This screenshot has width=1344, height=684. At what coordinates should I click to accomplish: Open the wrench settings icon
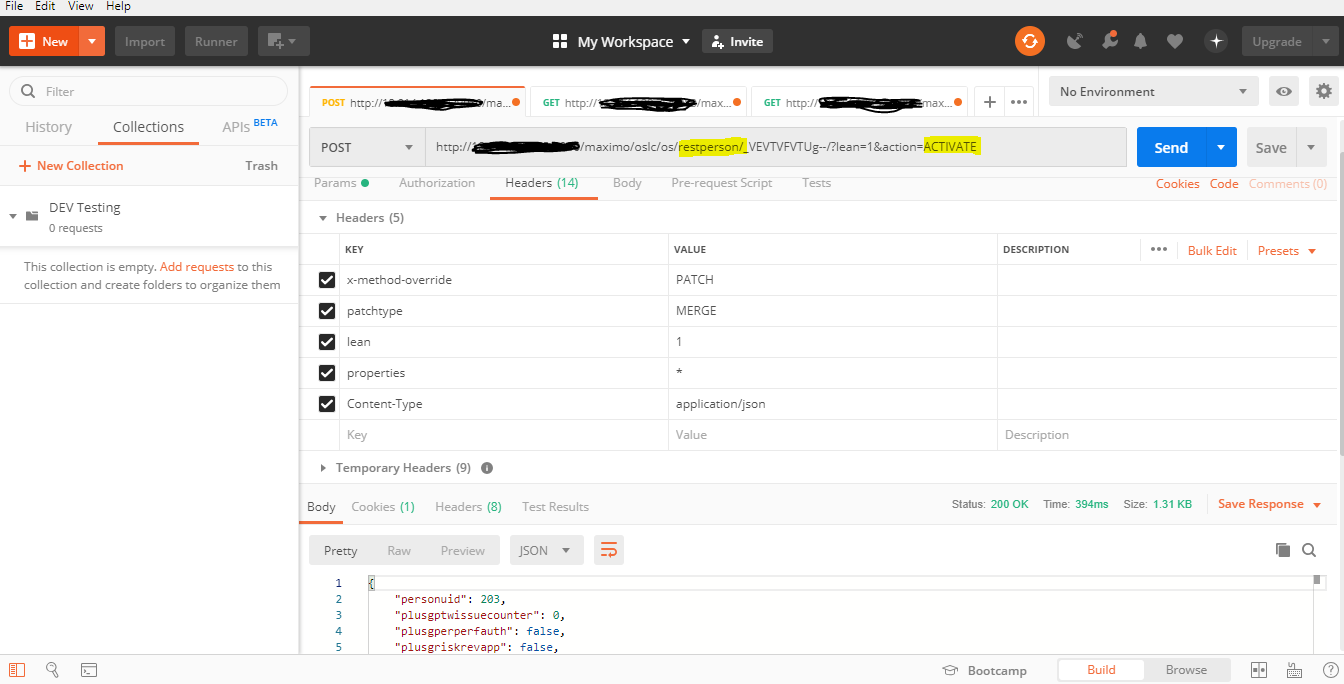click(1108, 41)
